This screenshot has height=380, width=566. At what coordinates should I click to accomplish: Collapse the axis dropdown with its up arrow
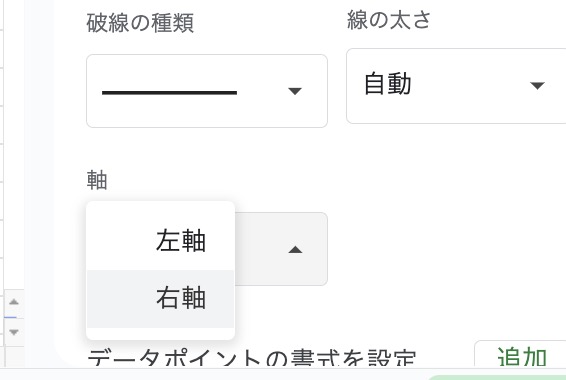(x=295, y=249)
